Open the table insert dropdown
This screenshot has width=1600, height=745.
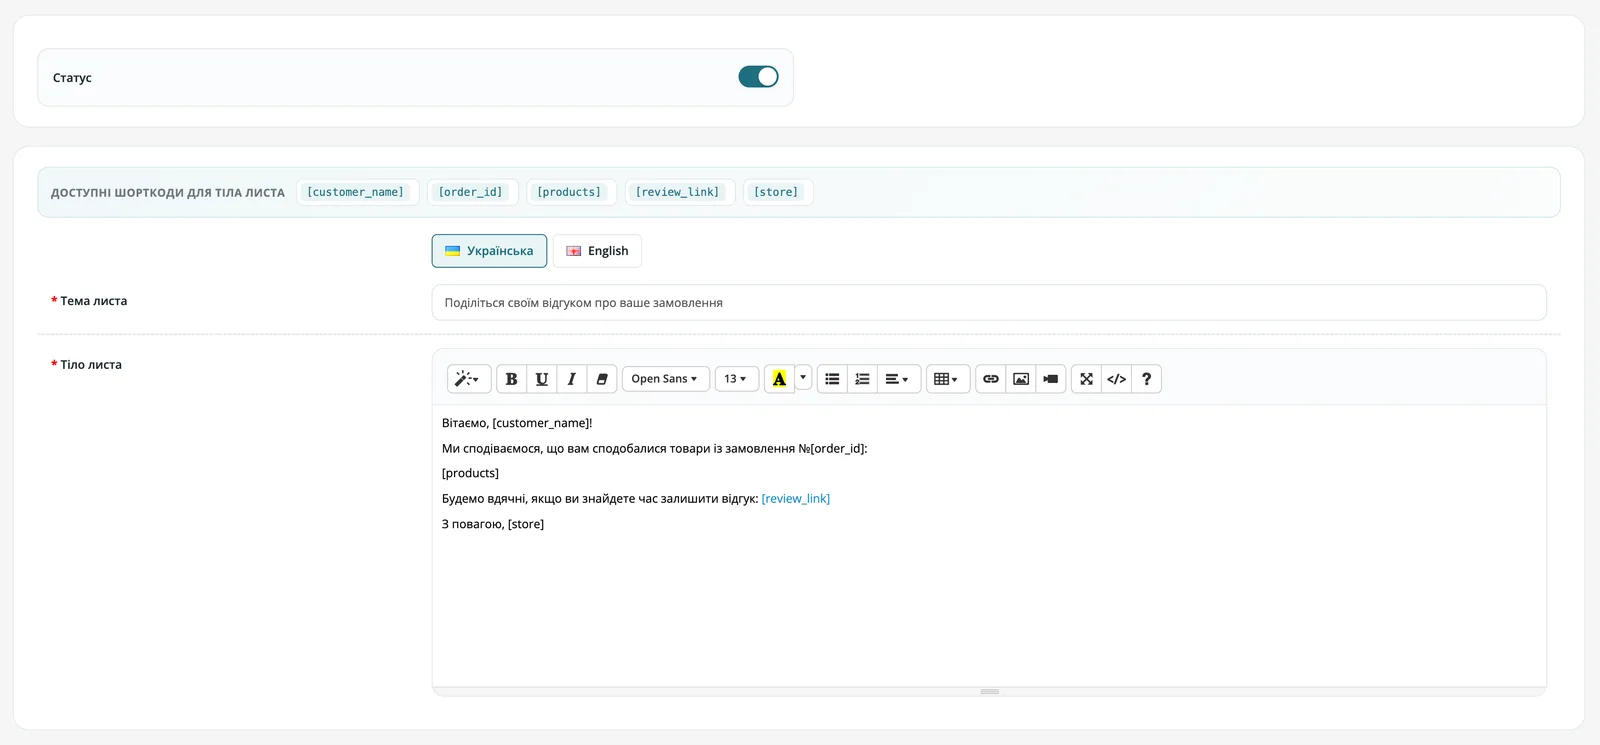point(947,379)
